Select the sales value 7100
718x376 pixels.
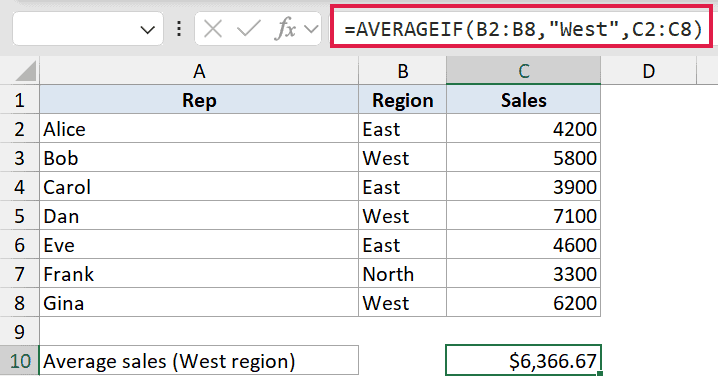523,216
